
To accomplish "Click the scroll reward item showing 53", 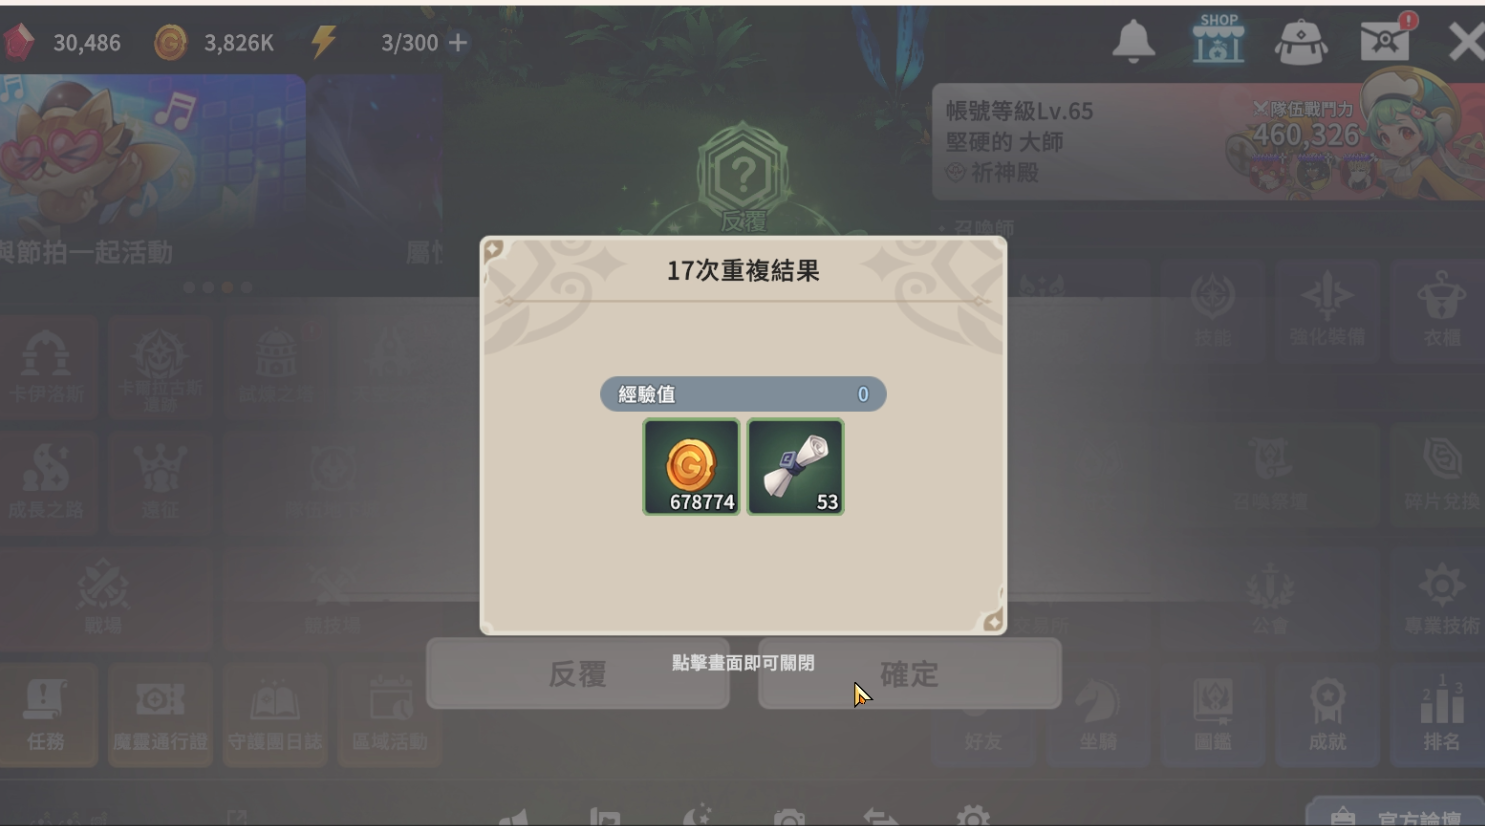I will coord(796,467).
